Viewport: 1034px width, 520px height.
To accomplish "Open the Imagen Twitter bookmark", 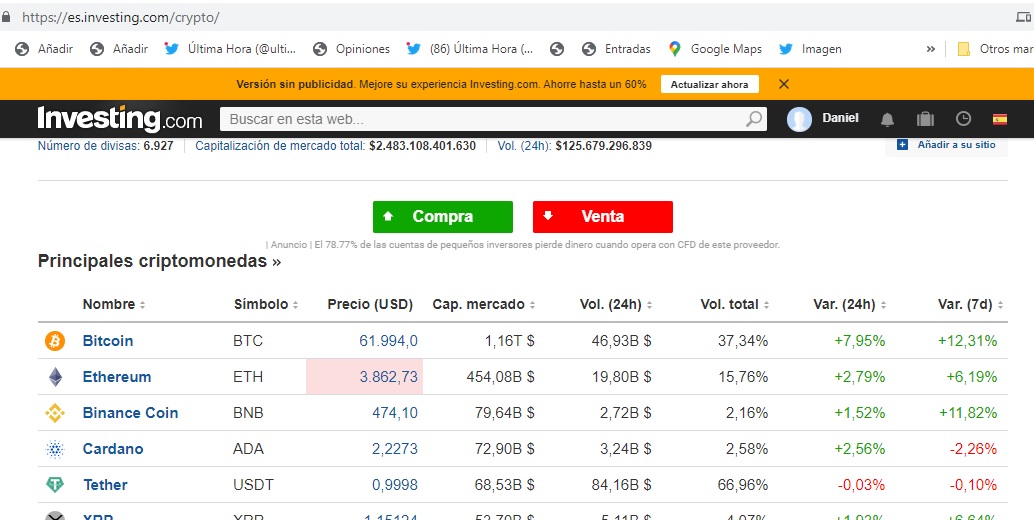I will tap(810, 49).
